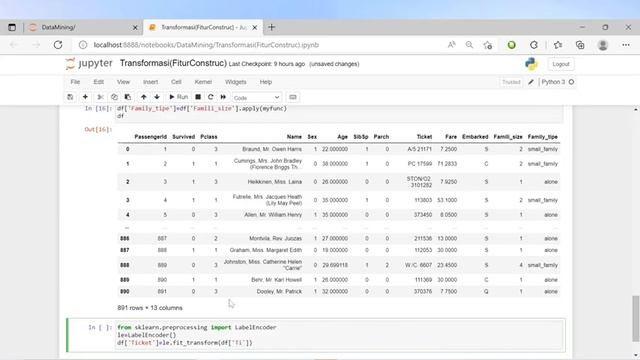Interrupt the kernel with stop icon
640x360 pixels.
point(198,97)
